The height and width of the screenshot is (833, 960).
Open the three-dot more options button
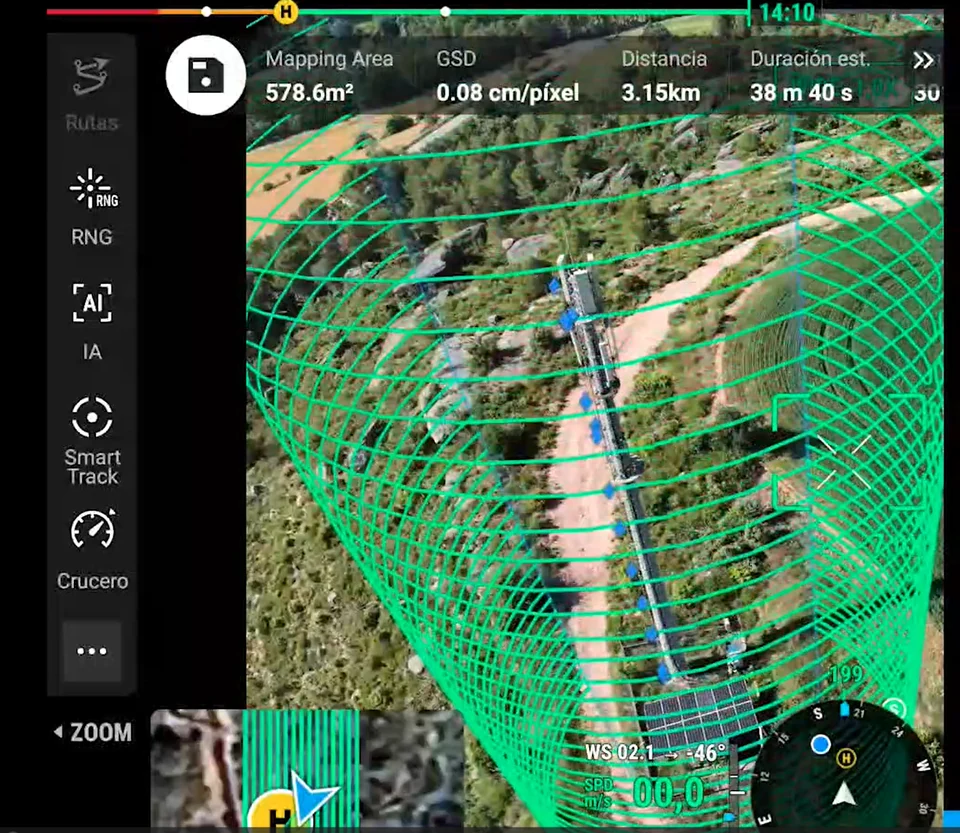click(x=92, y=651)
